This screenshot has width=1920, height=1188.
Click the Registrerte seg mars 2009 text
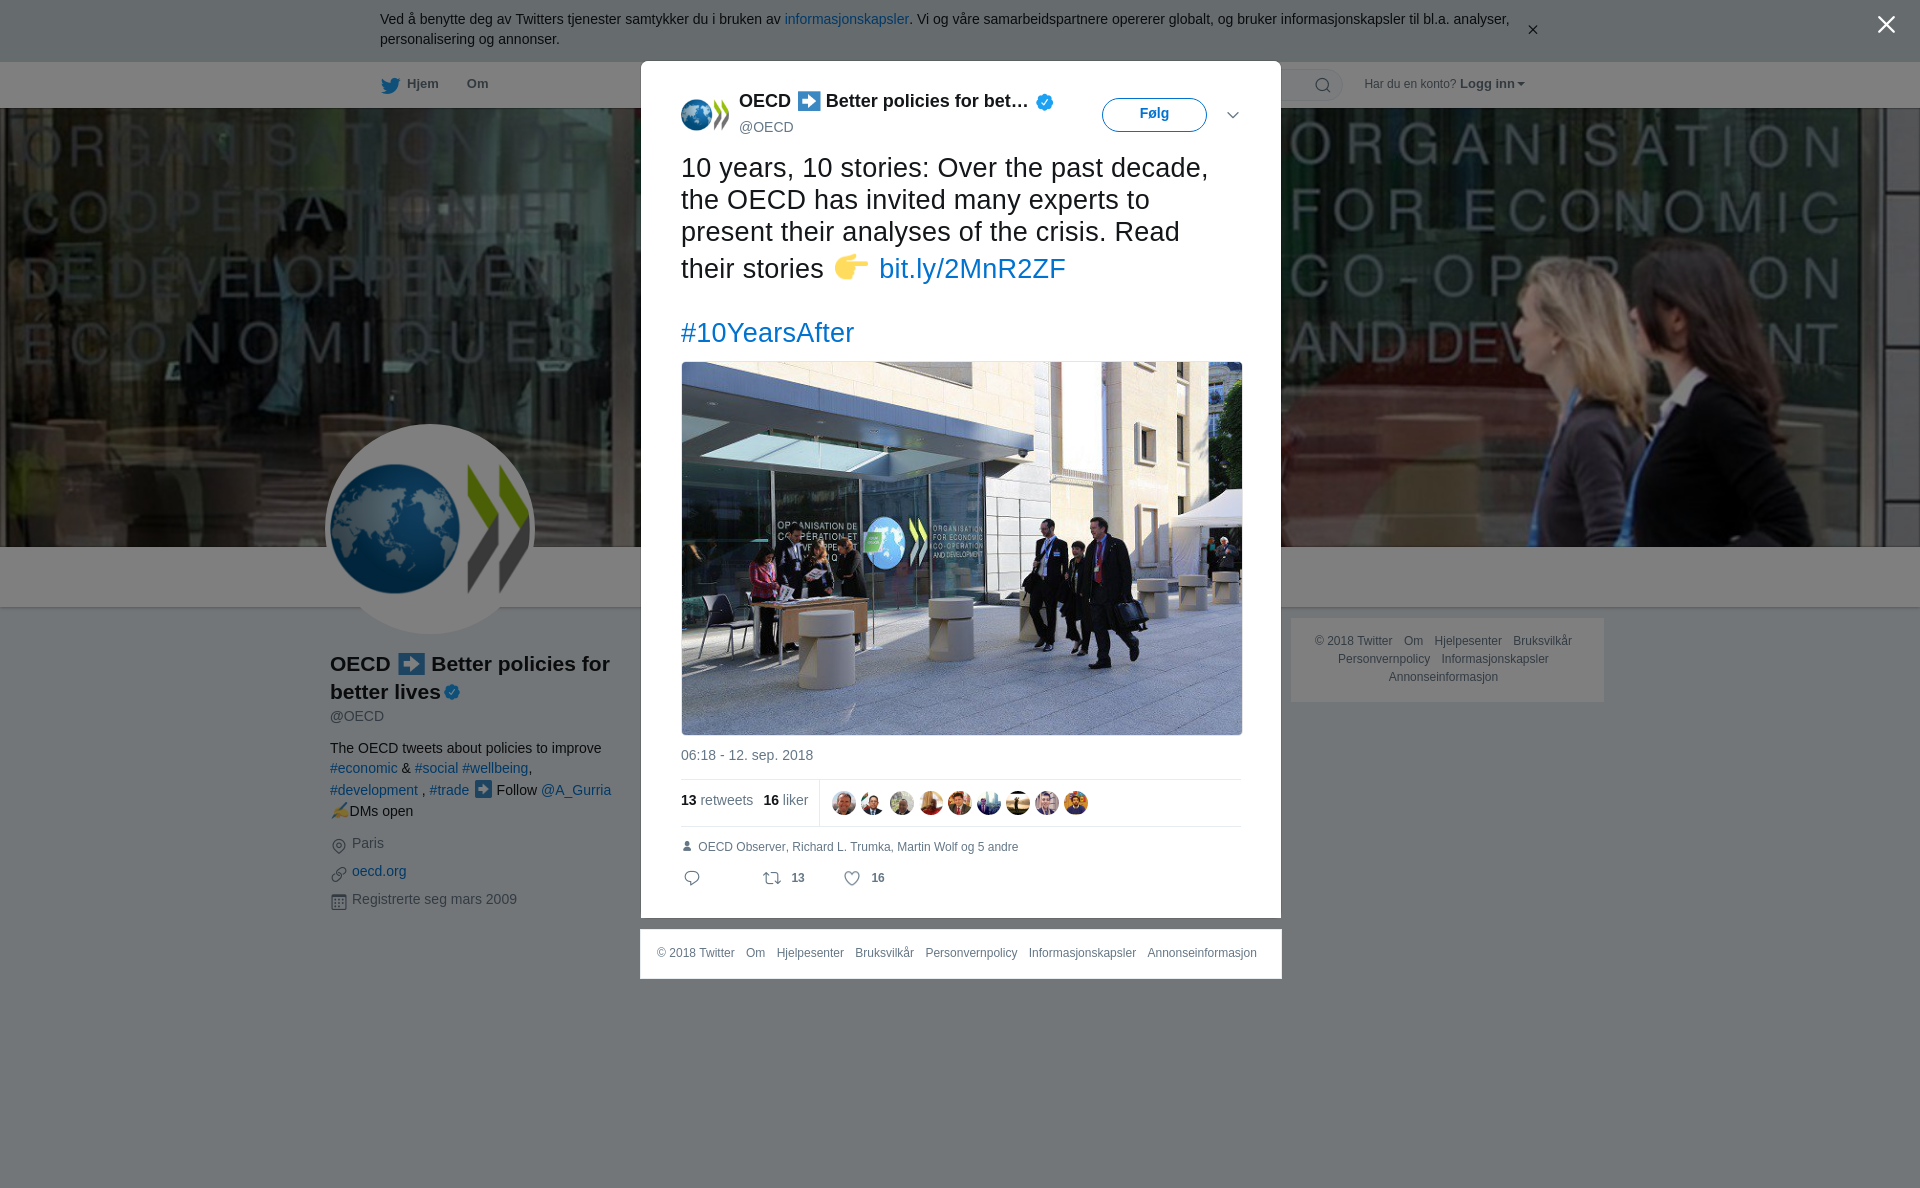point(434,899)
